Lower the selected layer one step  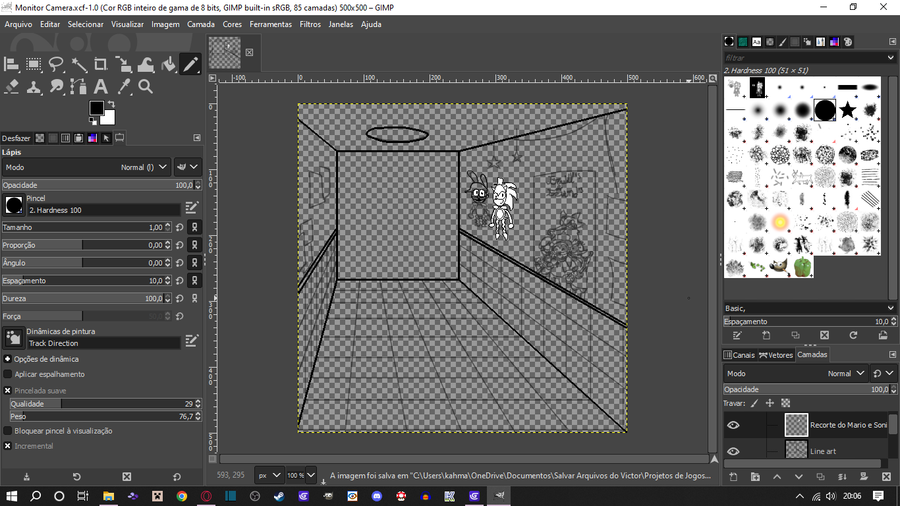coord(799,477)
